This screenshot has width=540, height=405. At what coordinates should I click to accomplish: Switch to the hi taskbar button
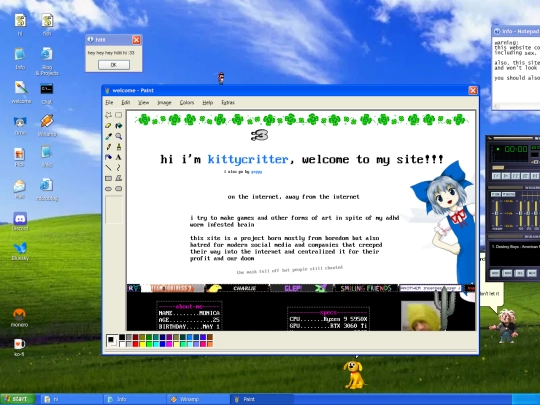point(72,399)
